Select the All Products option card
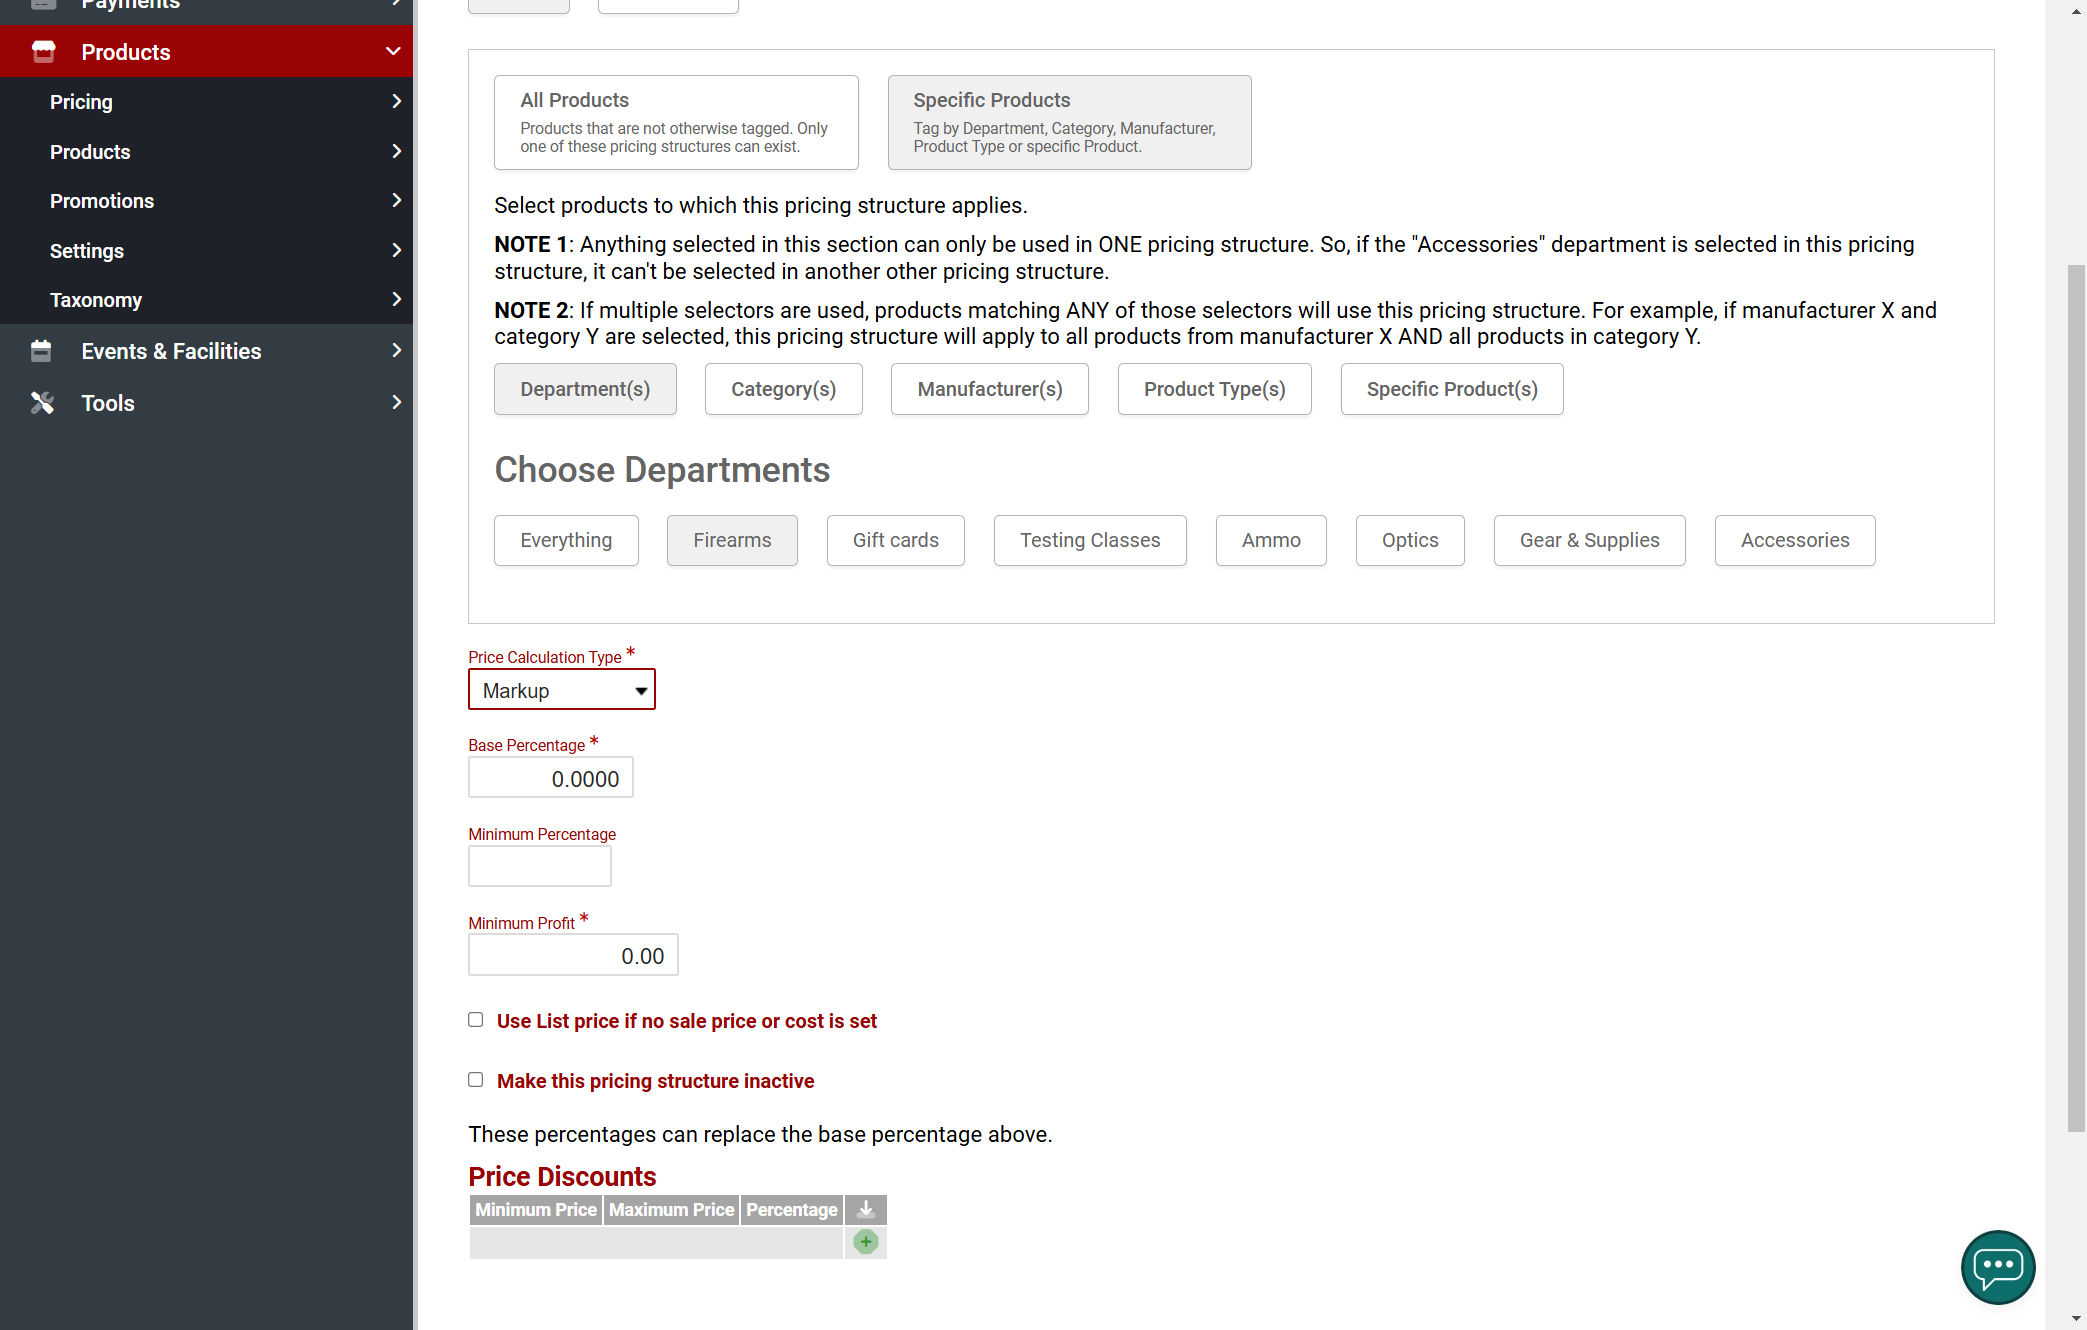The image size is (2087, 1330). pyautogui.click(x=676, y=122)
